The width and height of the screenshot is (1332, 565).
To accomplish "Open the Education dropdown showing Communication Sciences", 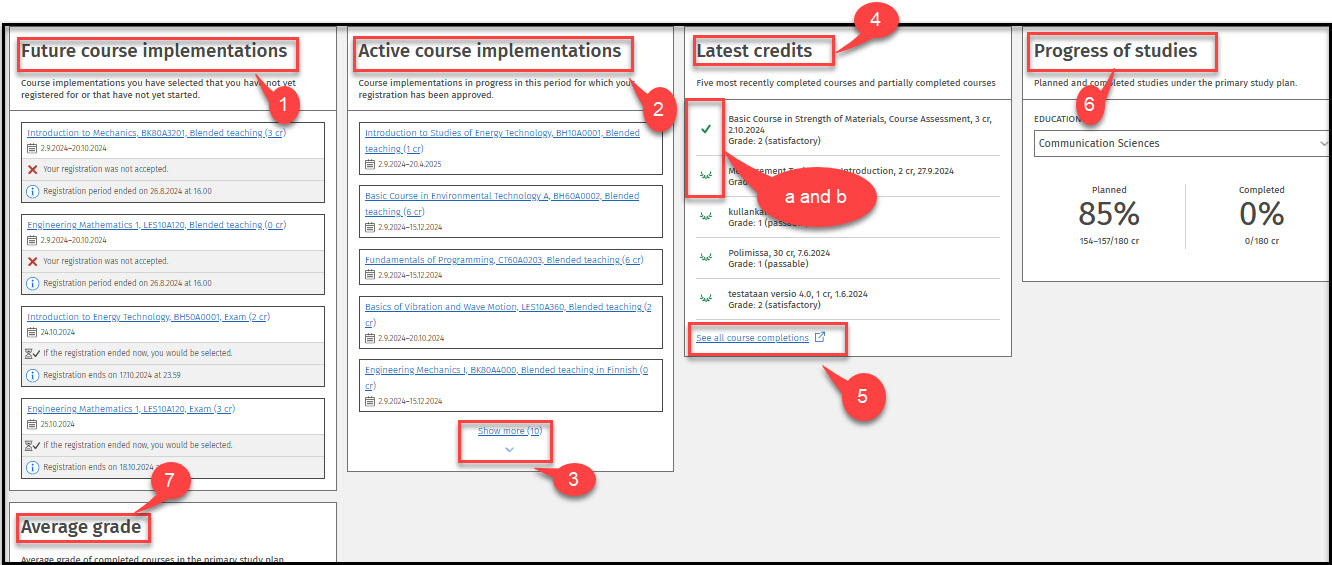I will click(x=1182, y=143).
